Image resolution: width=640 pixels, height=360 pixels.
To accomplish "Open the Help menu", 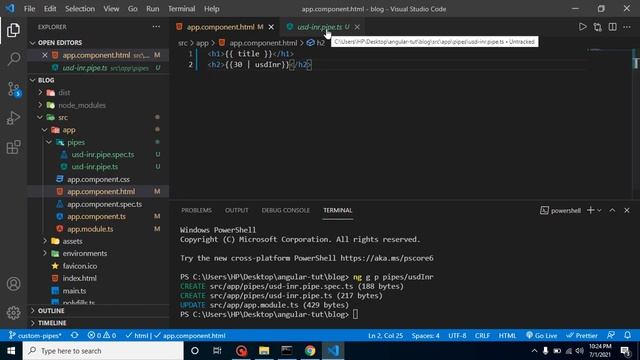I will 211,9.
